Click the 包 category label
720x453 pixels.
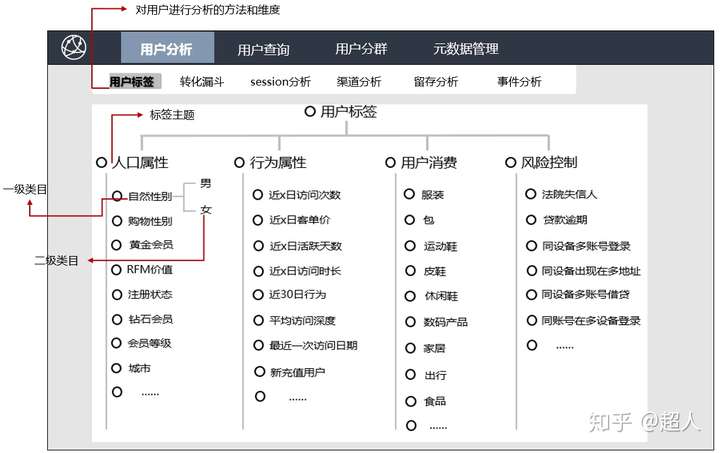pyautogui.click(x=428, y=220)
